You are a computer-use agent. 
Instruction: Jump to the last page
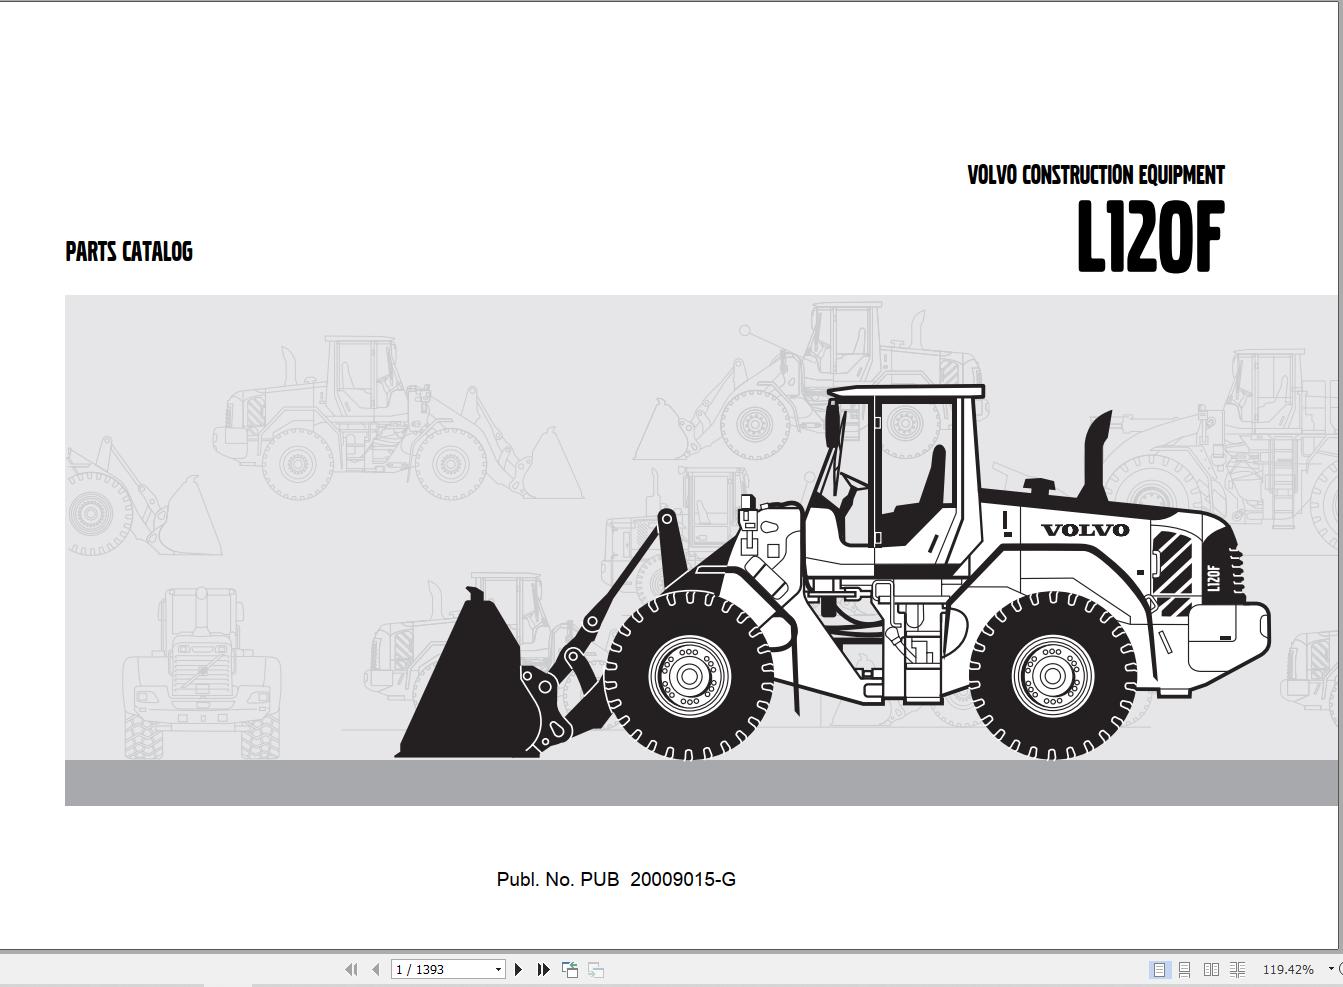click(543, 969)
